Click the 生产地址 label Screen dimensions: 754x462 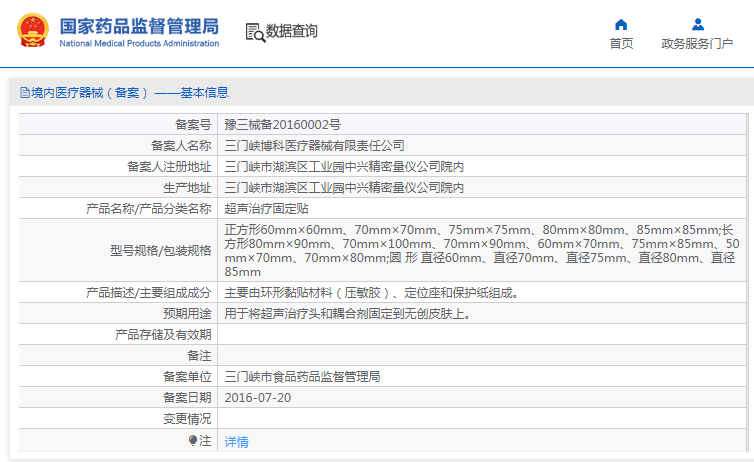pos(187,188)
